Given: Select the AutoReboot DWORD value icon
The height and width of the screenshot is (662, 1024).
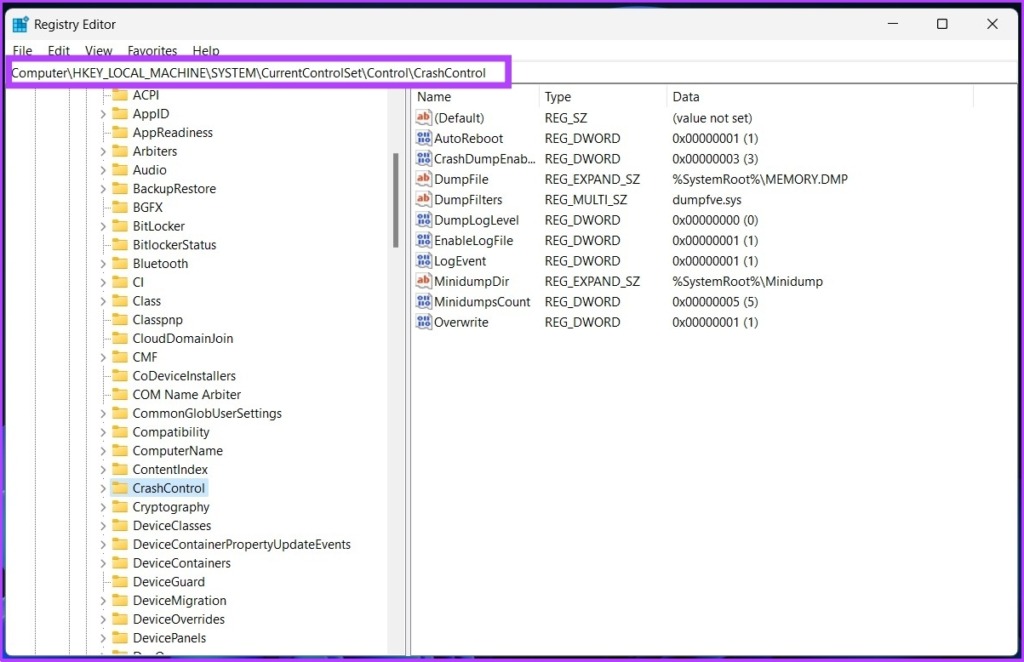Looking at the screenshot, I should pos(423,138).
